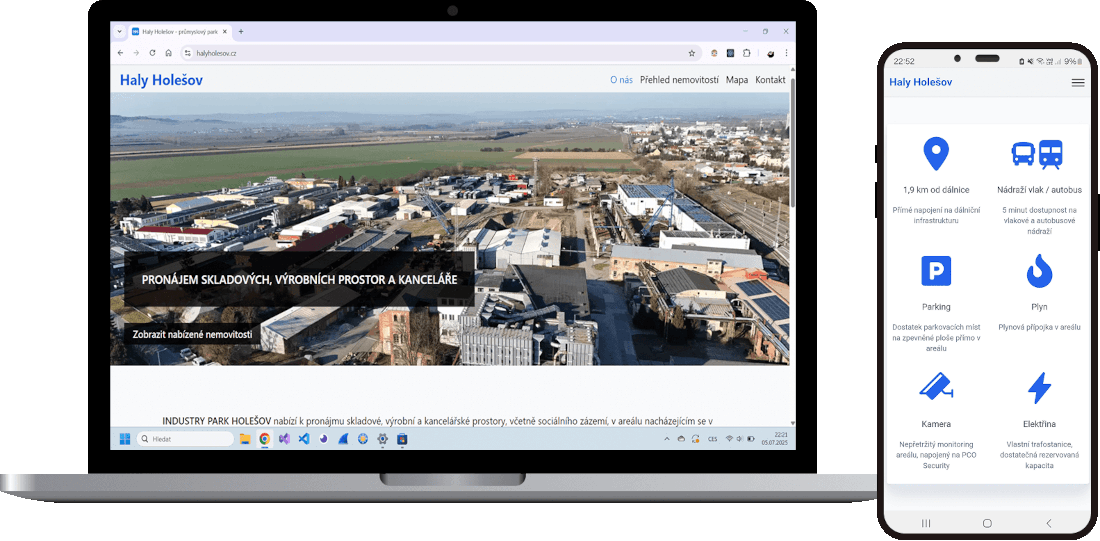Open Chrome's three-dot menu
The width and height of the screenshot is (1100, 541).
[786, 53]
